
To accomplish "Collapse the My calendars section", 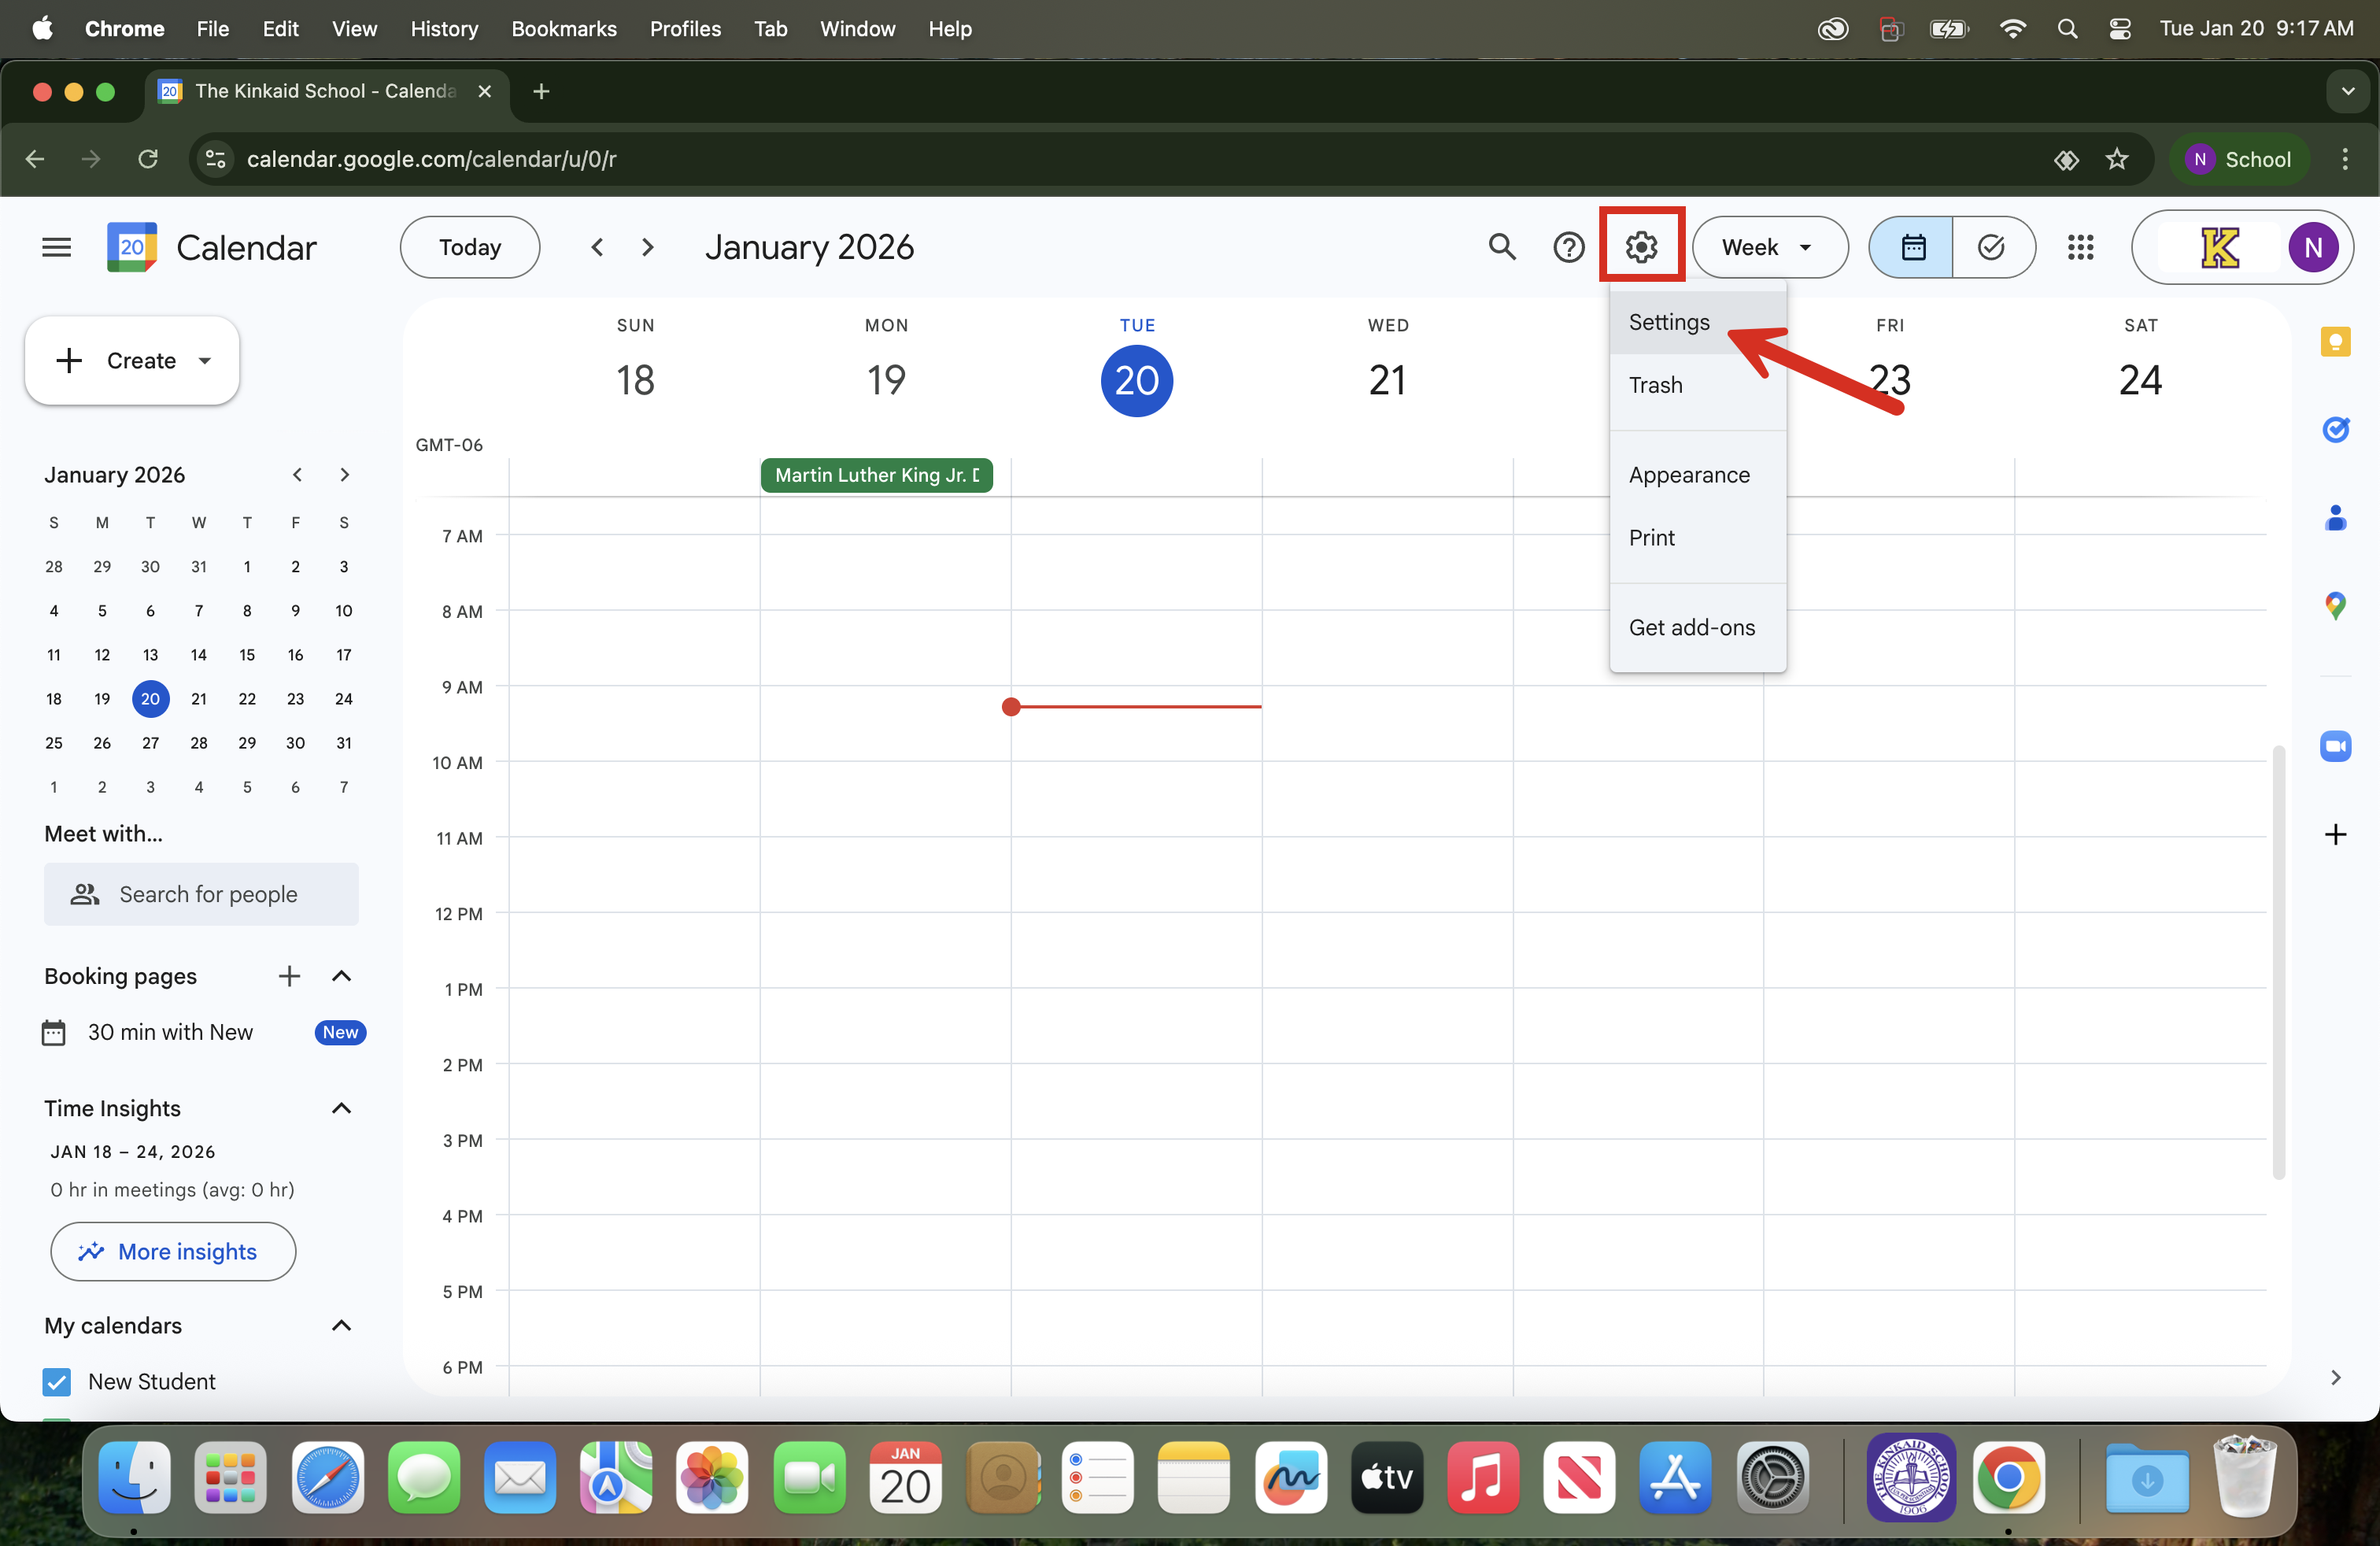I will pos(341,1325).
